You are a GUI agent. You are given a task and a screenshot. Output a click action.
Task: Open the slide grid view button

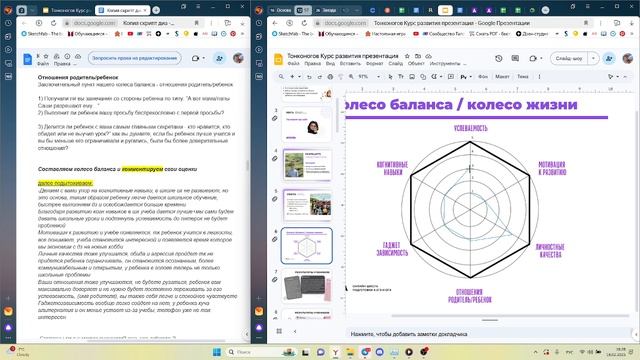(x=279, y=331)
